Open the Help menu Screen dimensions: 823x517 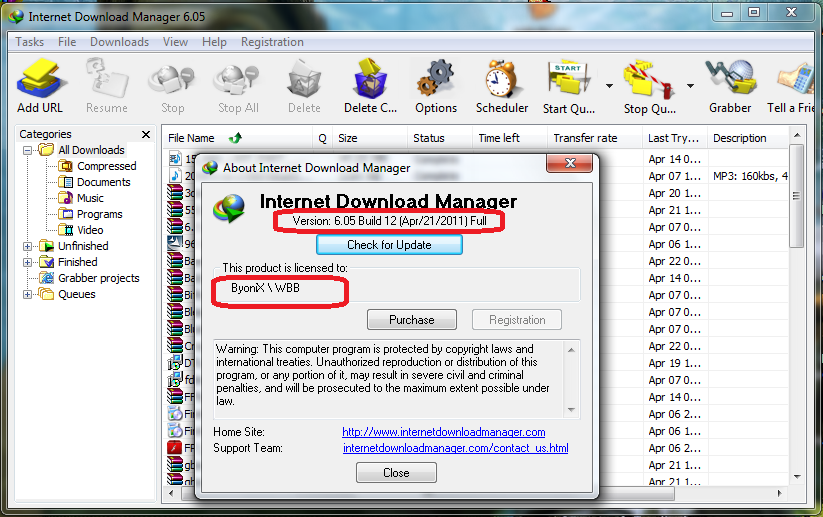[x=214, y=42]
